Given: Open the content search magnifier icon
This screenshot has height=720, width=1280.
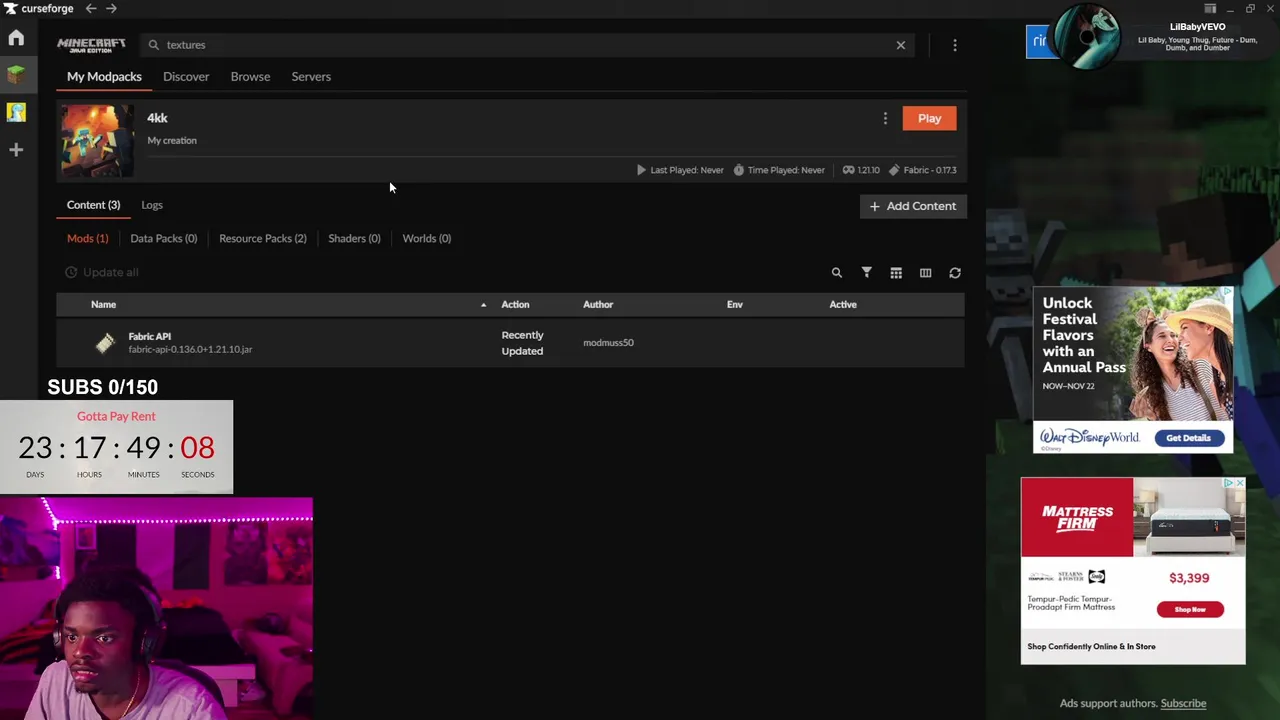Looking at the screenshot, I should tap(837, 273).
